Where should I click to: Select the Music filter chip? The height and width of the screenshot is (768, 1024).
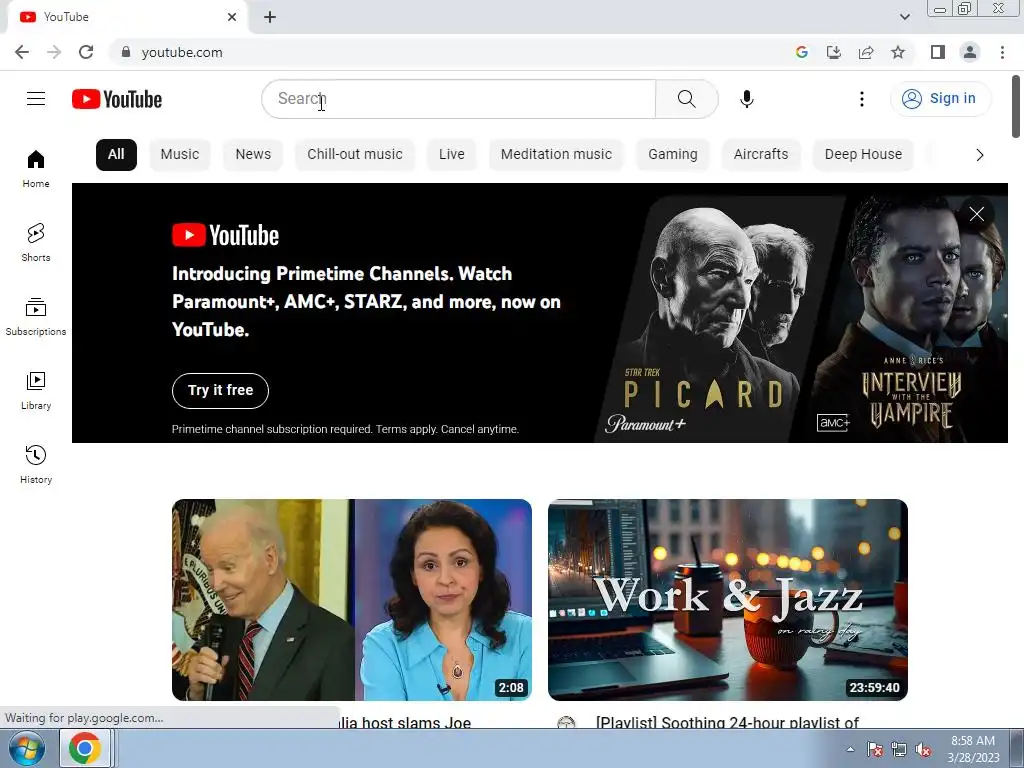click(x=180, y=155)
